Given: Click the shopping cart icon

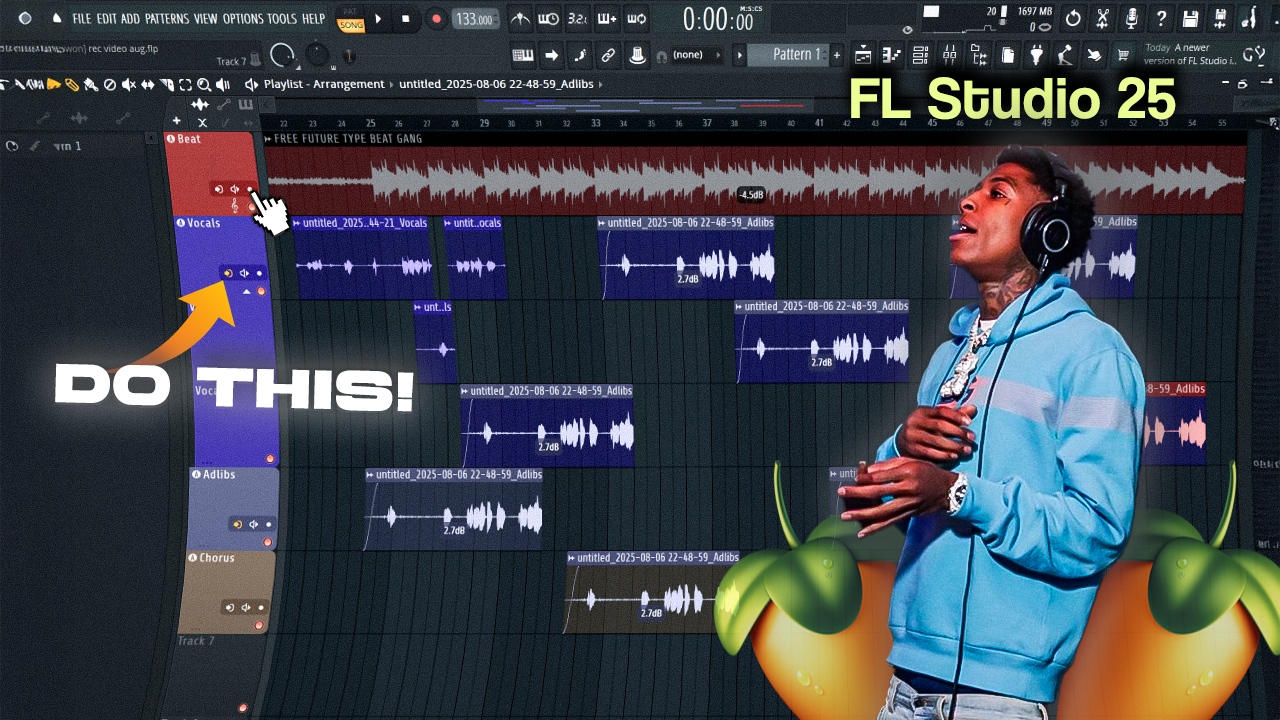Looking at the screenshot, I should [1123, 55].
